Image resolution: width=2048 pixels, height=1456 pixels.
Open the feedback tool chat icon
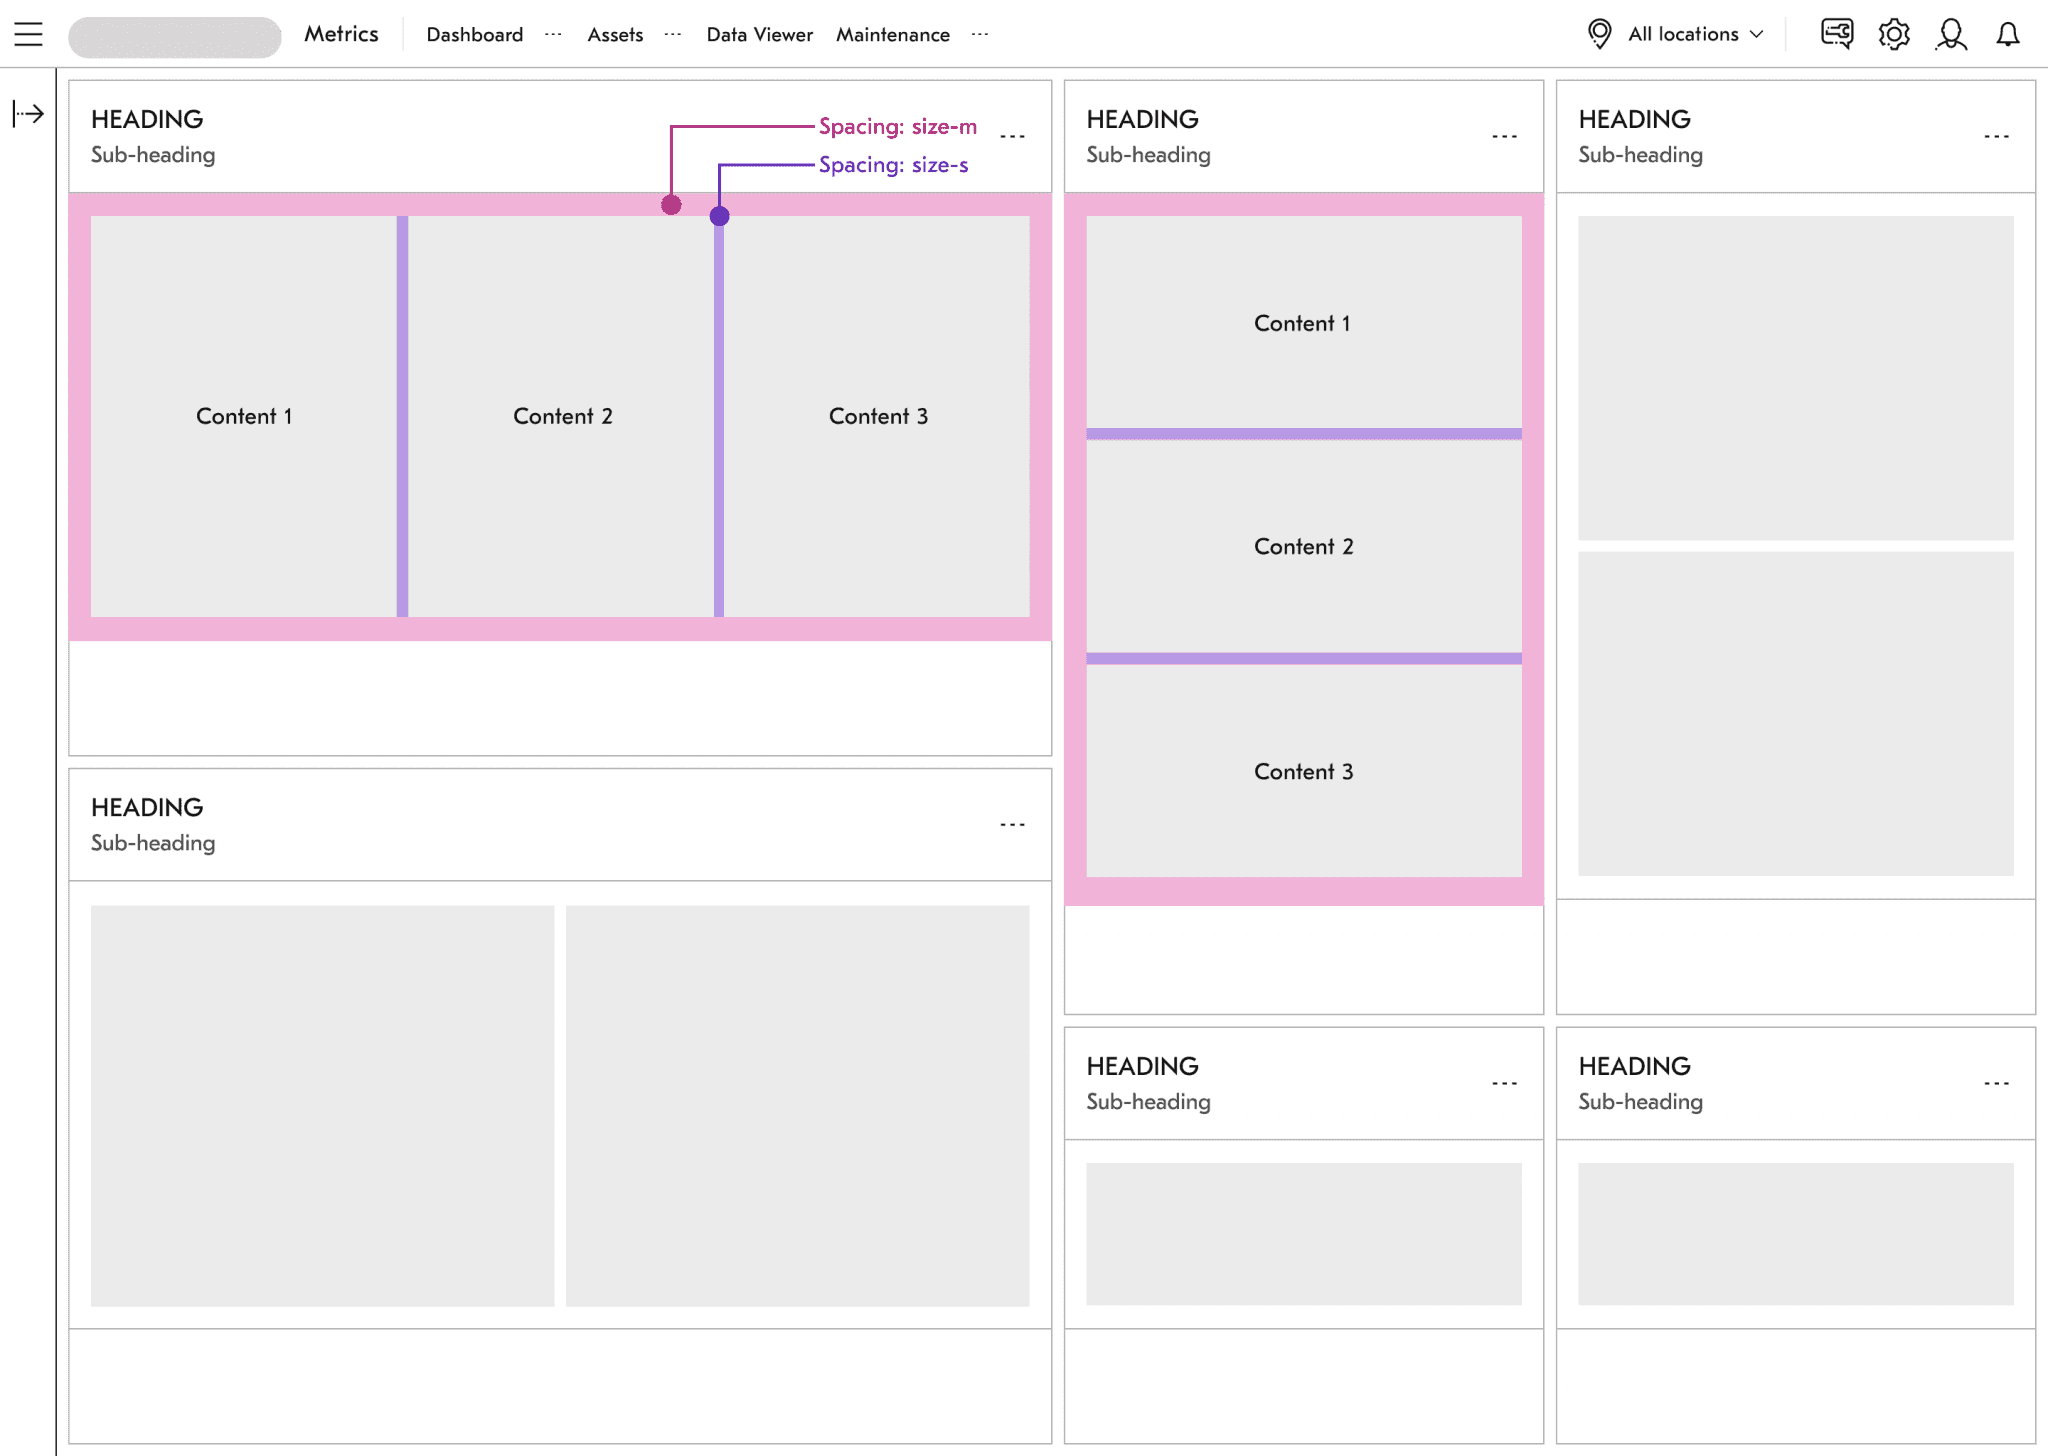1836,33
